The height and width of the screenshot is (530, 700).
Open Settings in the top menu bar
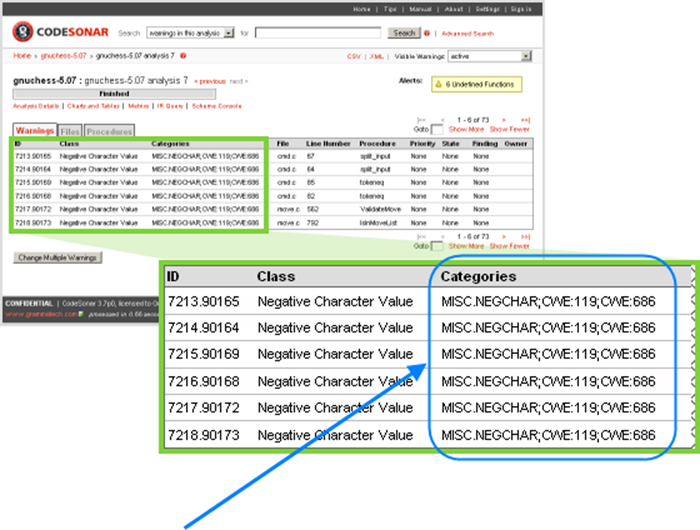point(487,9)
